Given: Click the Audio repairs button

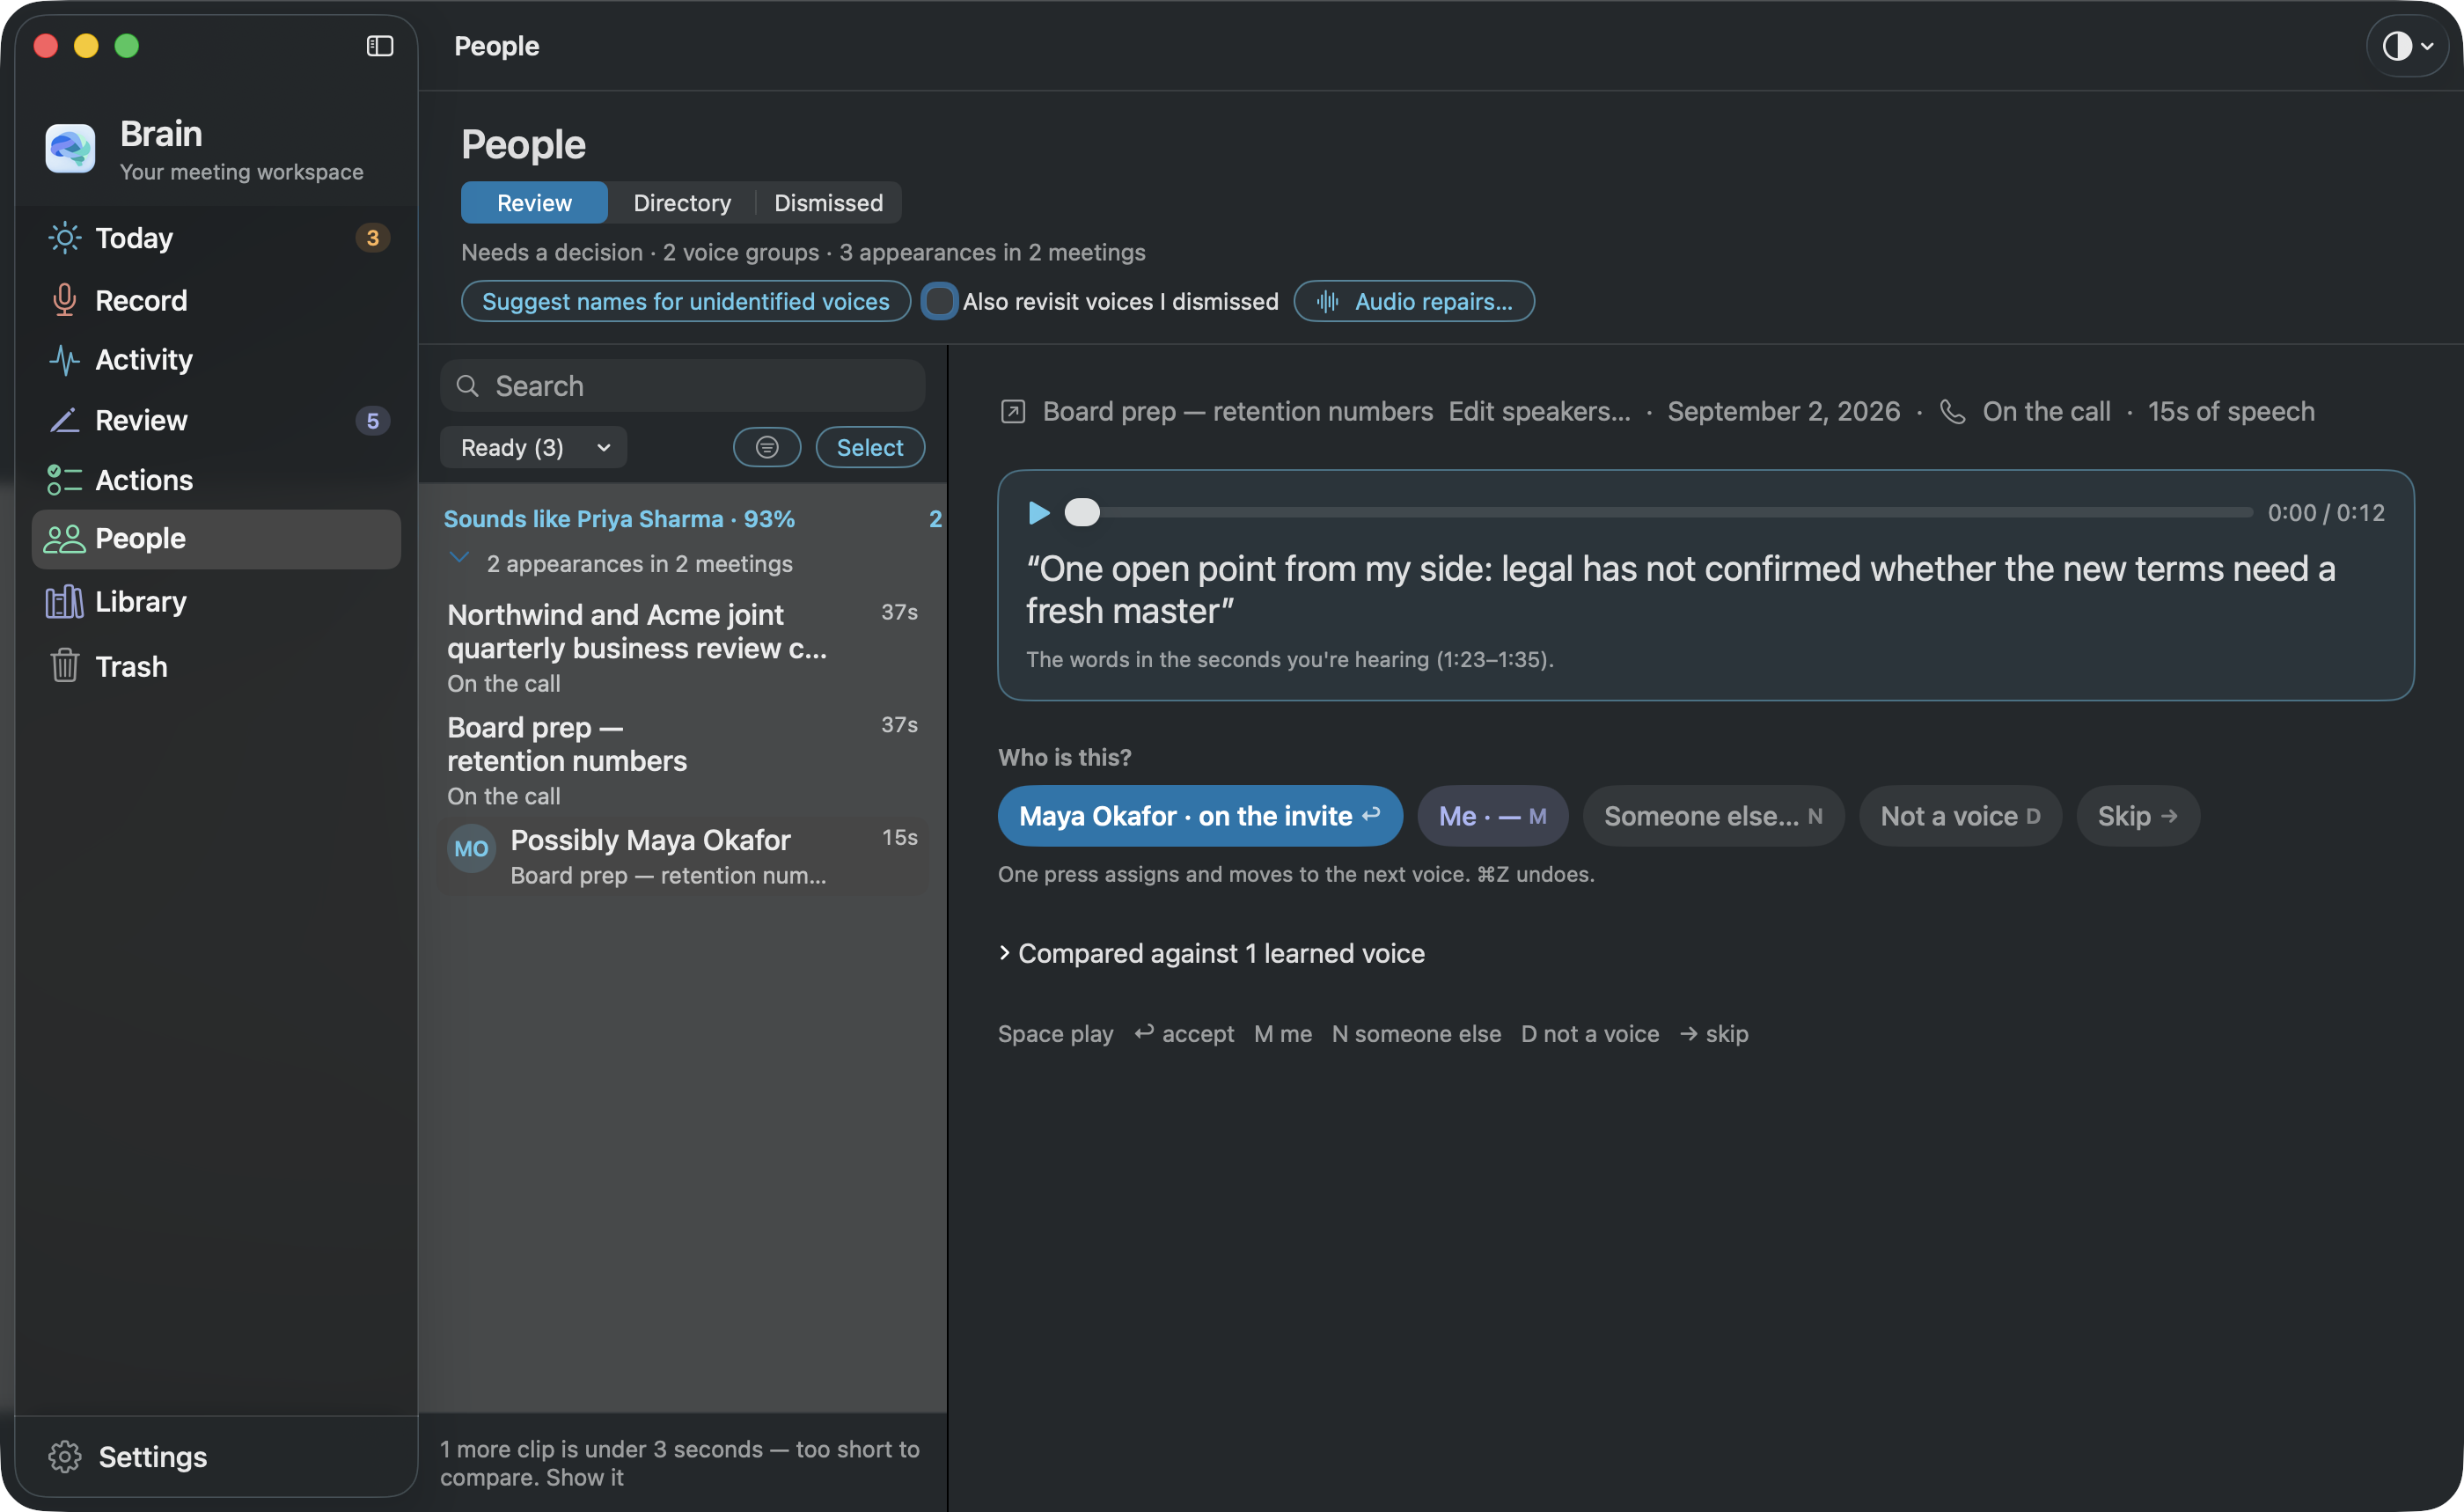Looking at the screenshot, I should click(1414, 301).
